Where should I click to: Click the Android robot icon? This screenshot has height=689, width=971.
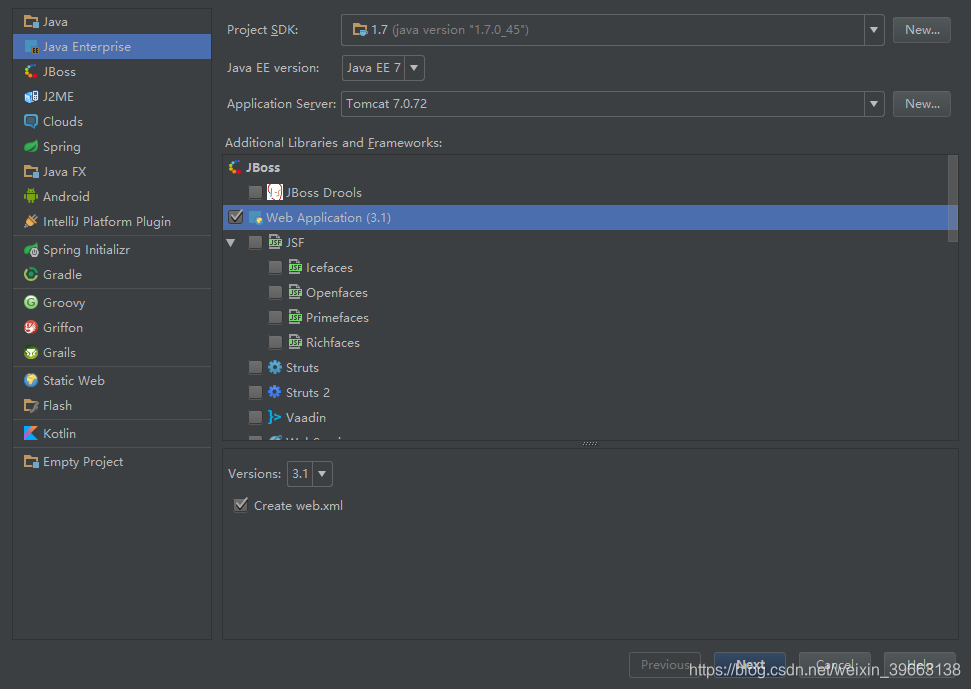pyautogui.click(x=31, y=196)
